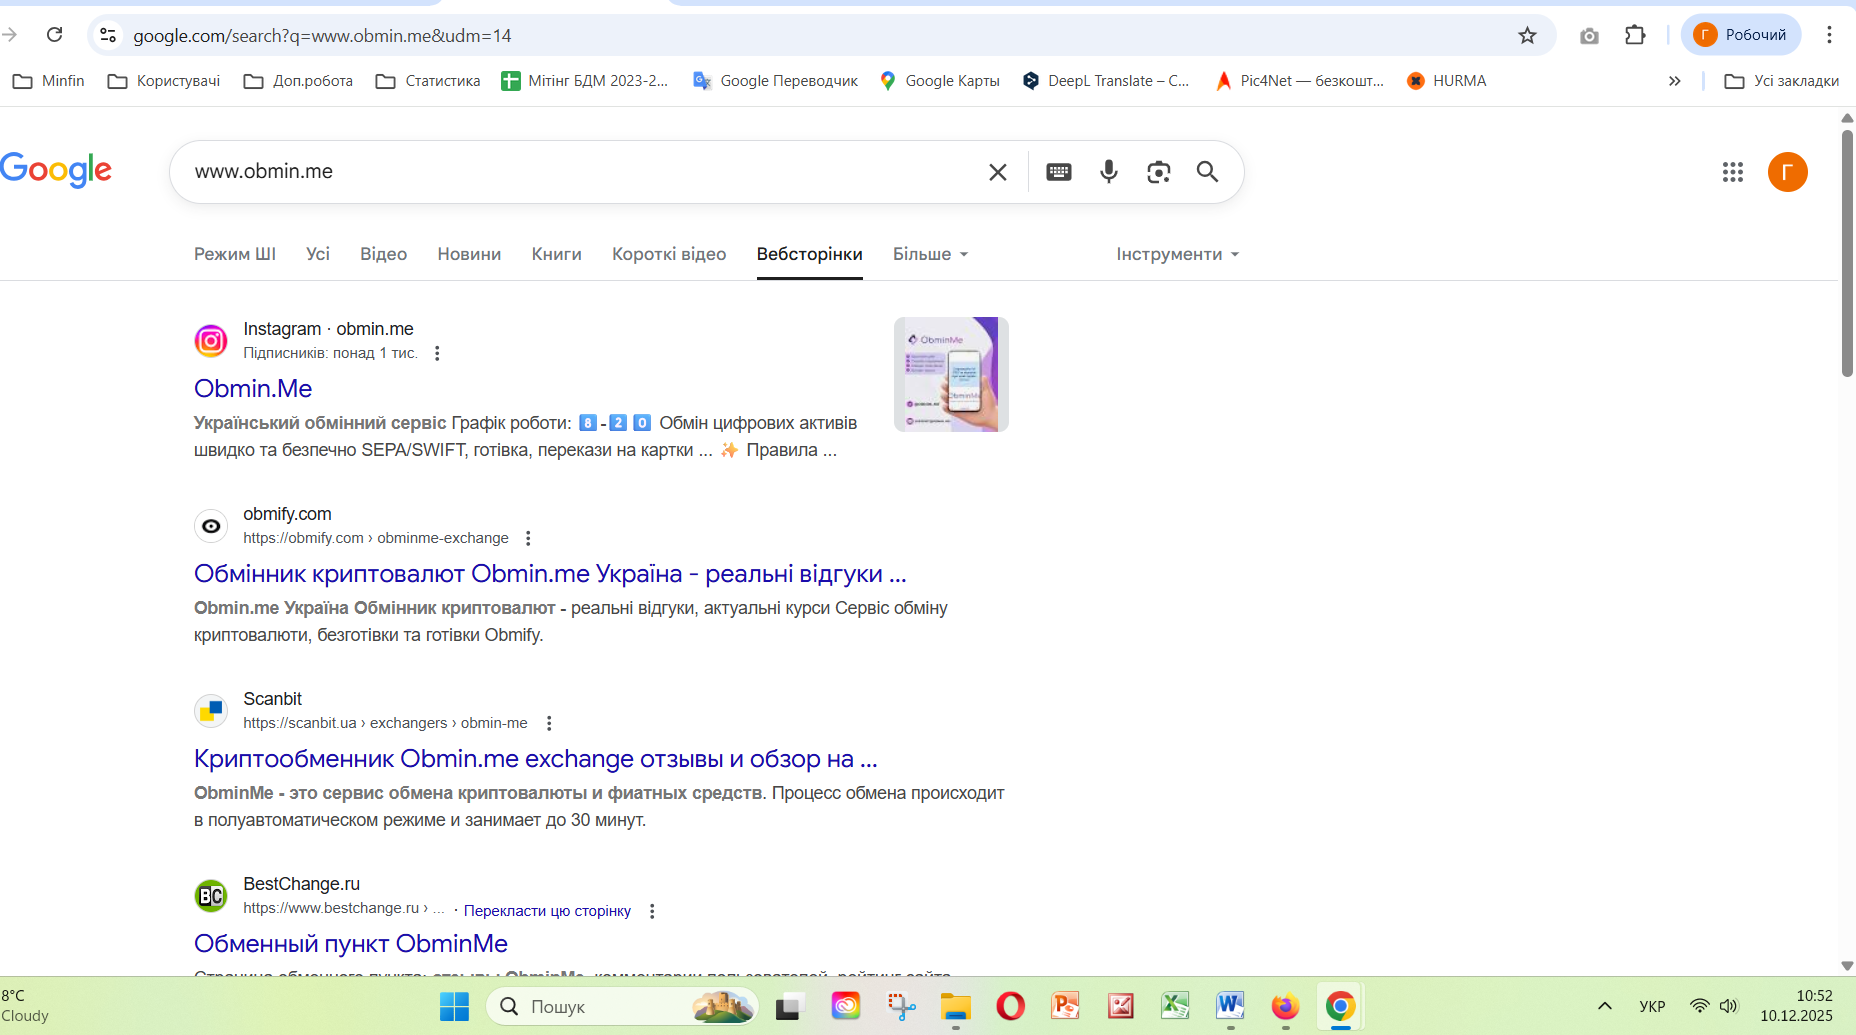Open the Google apps grid
Viewport: 1856px width, 1035px height.
coord(1733,172)
